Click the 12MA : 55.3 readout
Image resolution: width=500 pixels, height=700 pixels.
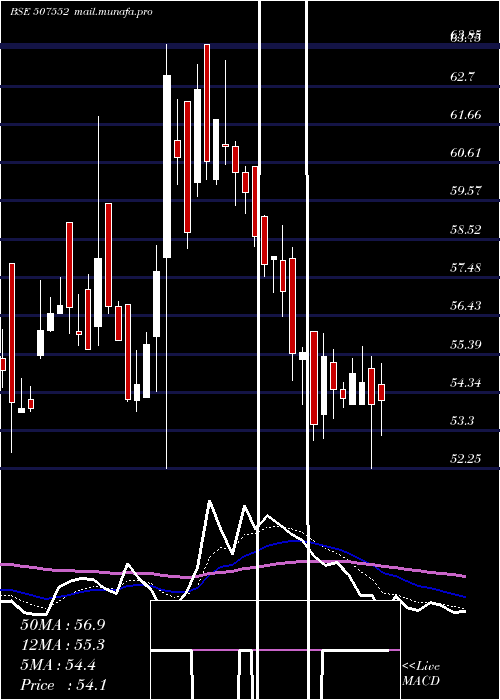click(62, 645)
